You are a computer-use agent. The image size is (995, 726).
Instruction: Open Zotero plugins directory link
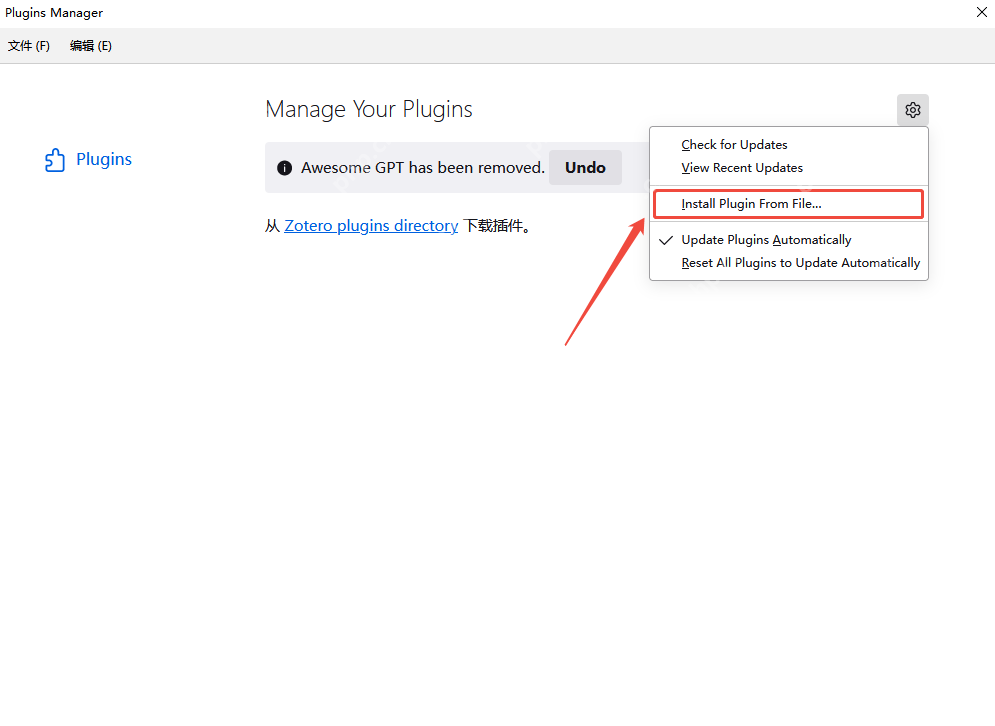point(371,226)
